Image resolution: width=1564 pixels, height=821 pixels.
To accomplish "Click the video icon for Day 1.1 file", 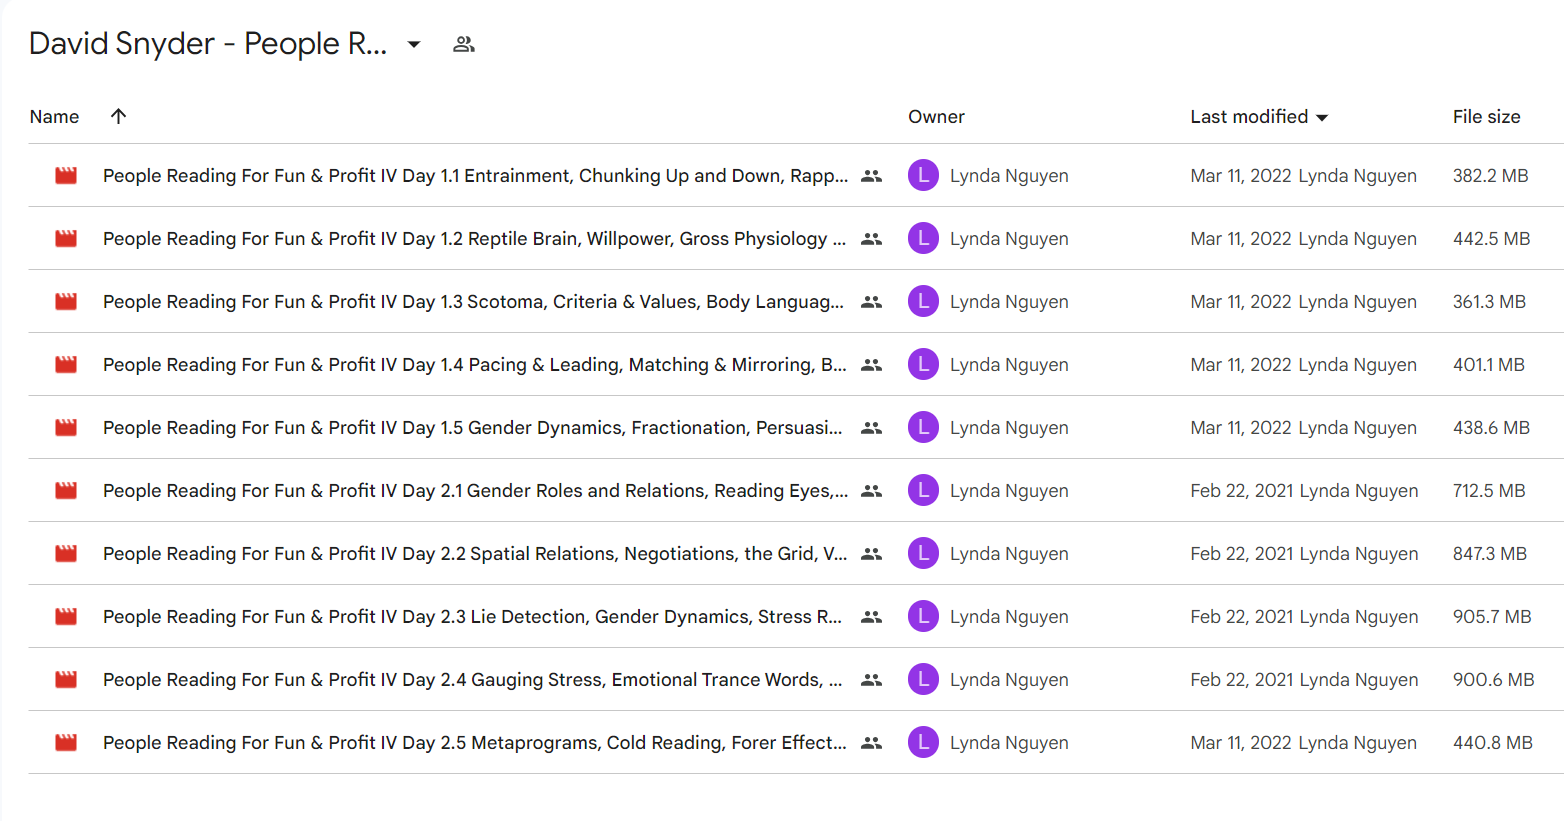I will (x=66, y=176).
